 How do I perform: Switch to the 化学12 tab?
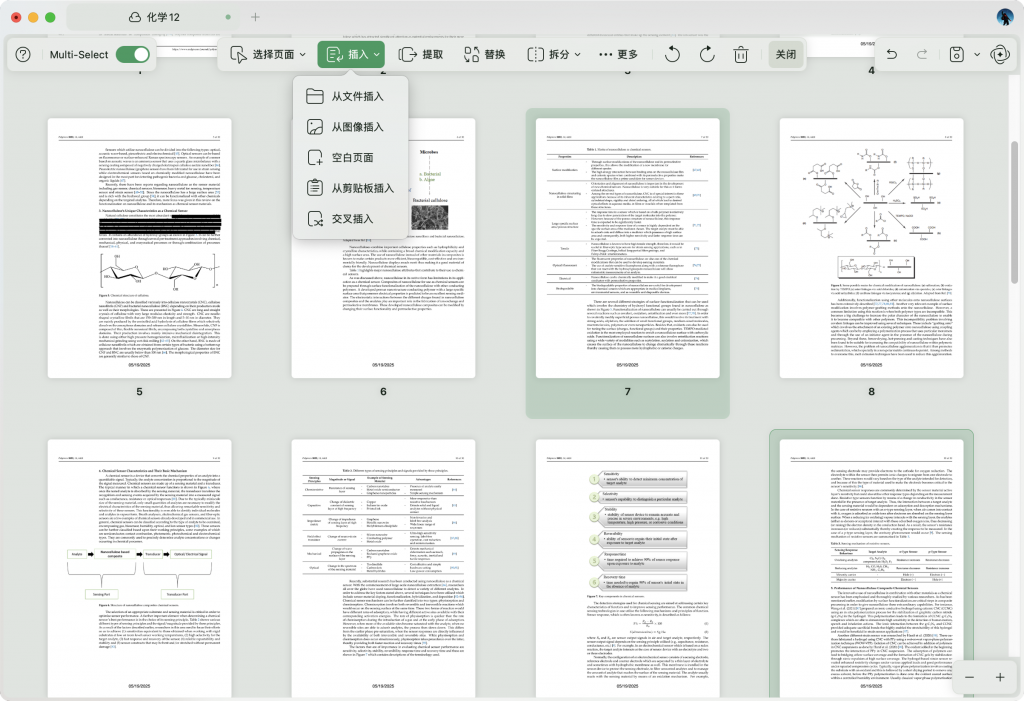(153, 17)
